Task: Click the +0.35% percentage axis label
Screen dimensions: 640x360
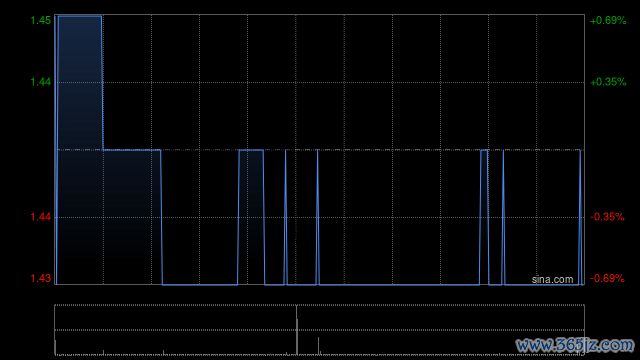Action: click(x=608, y=82)
